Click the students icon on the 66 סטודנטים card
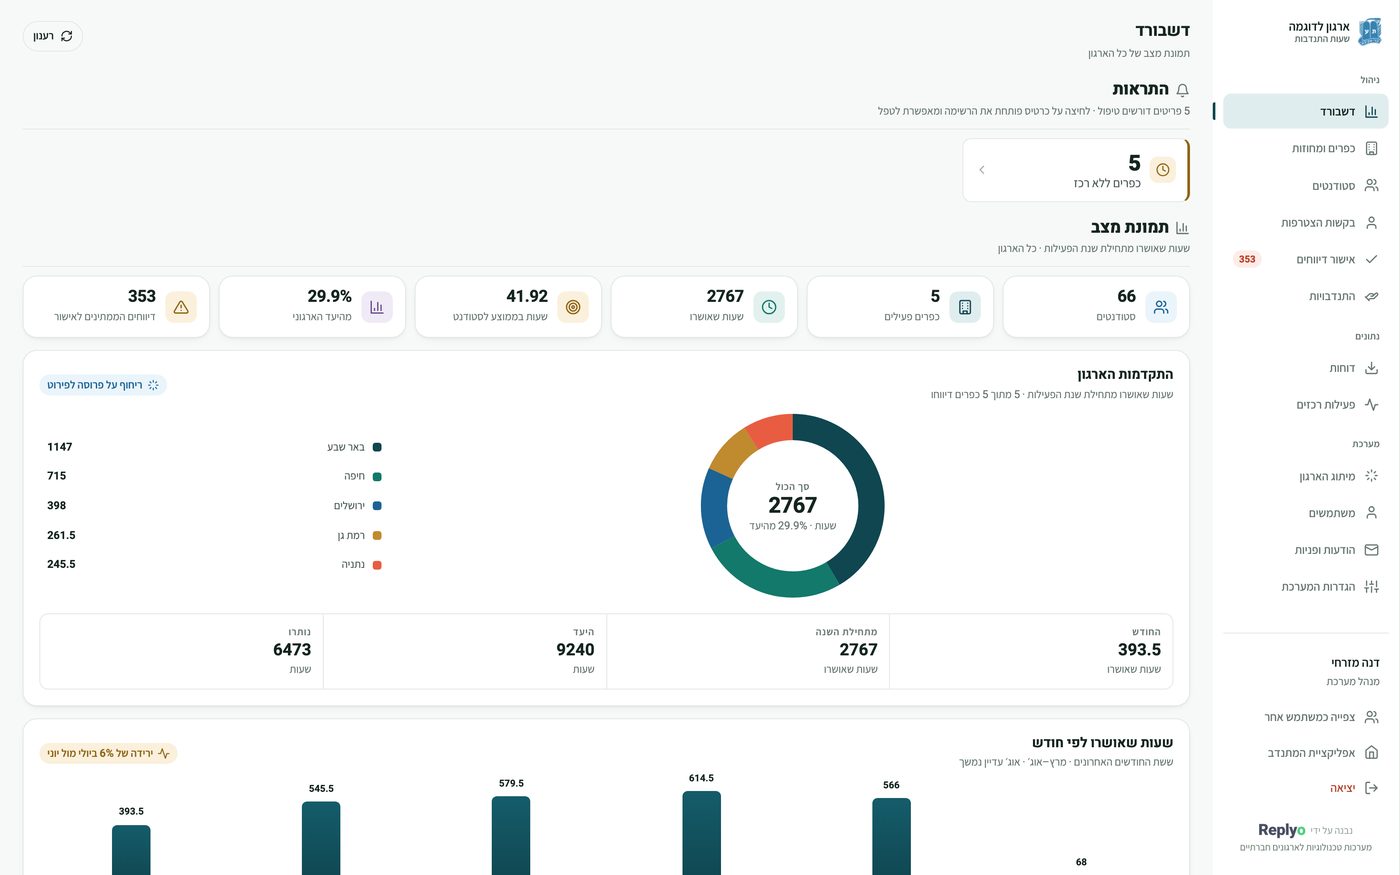The image size is (1400, 875). (1161, 307)
